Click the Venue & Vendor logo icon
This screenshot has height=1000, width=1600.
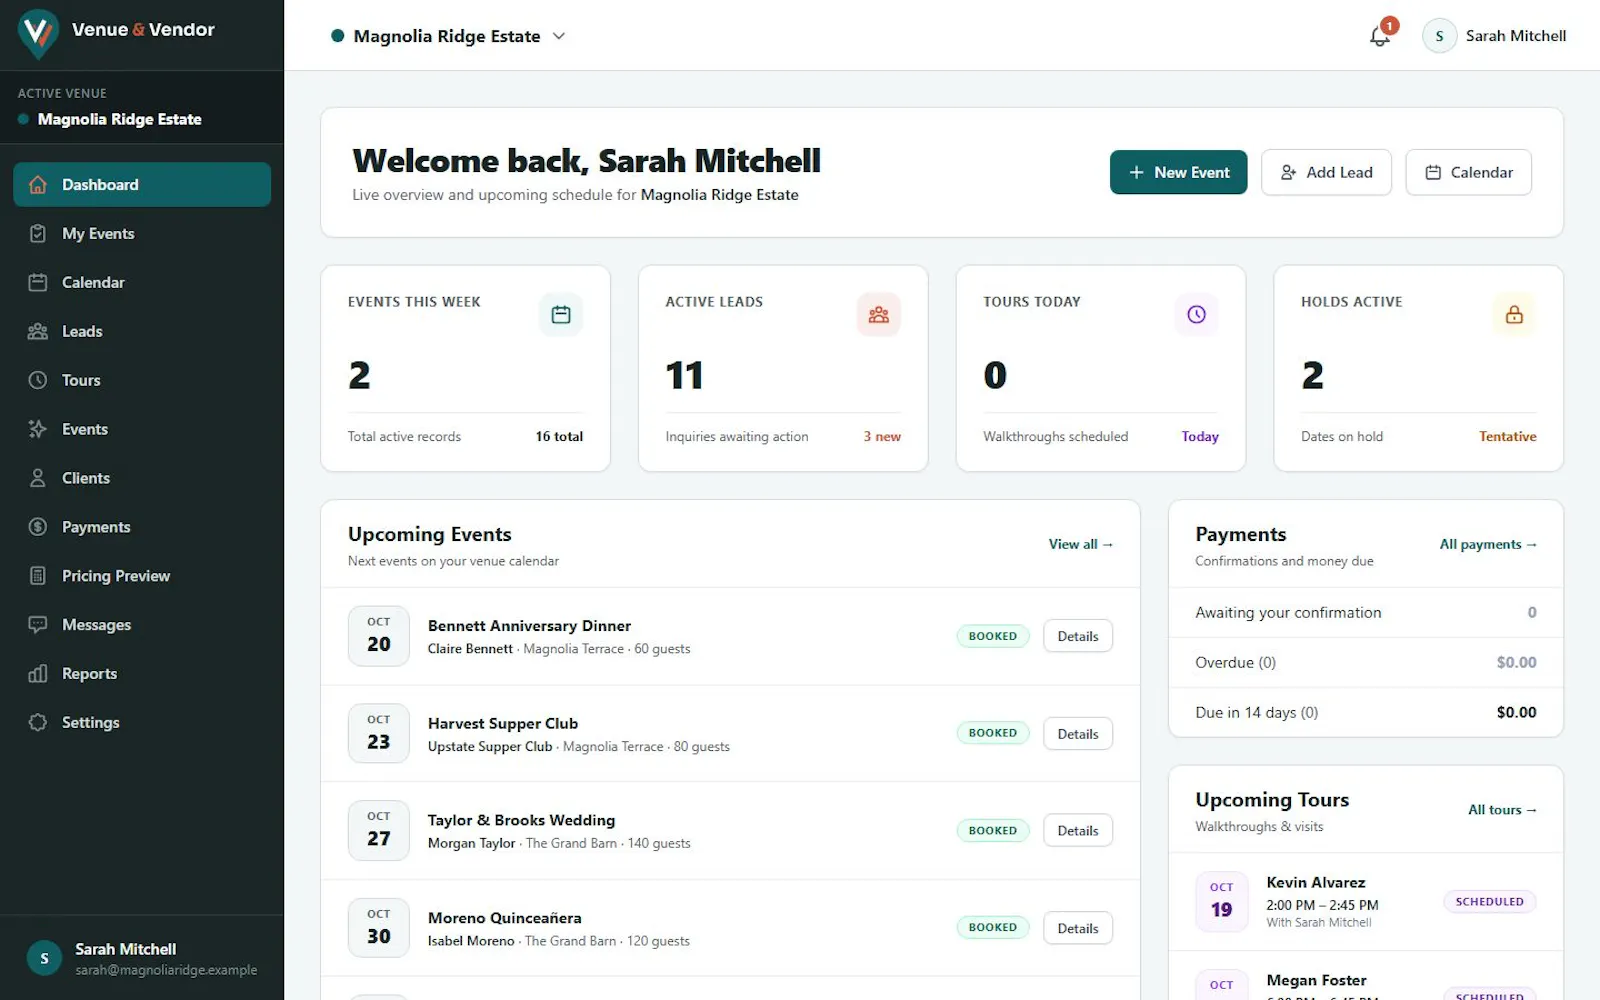[38, 33]
